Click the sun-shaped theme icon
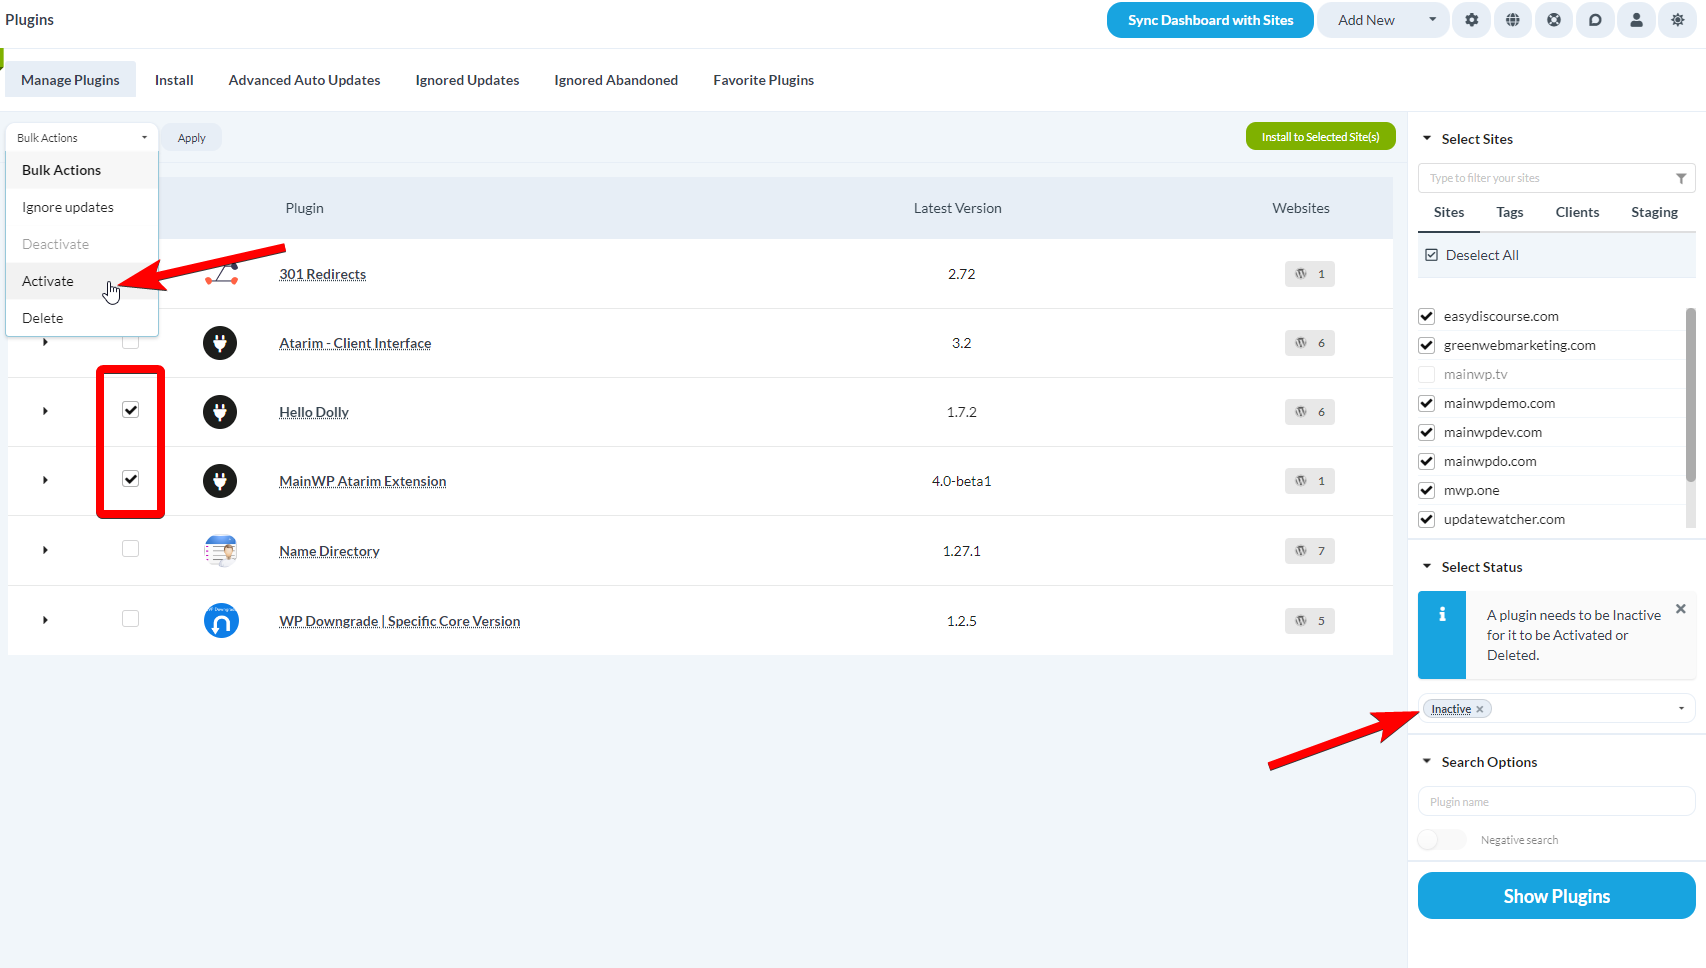This screenshot has height=968, width=1706. (1676, 20)
